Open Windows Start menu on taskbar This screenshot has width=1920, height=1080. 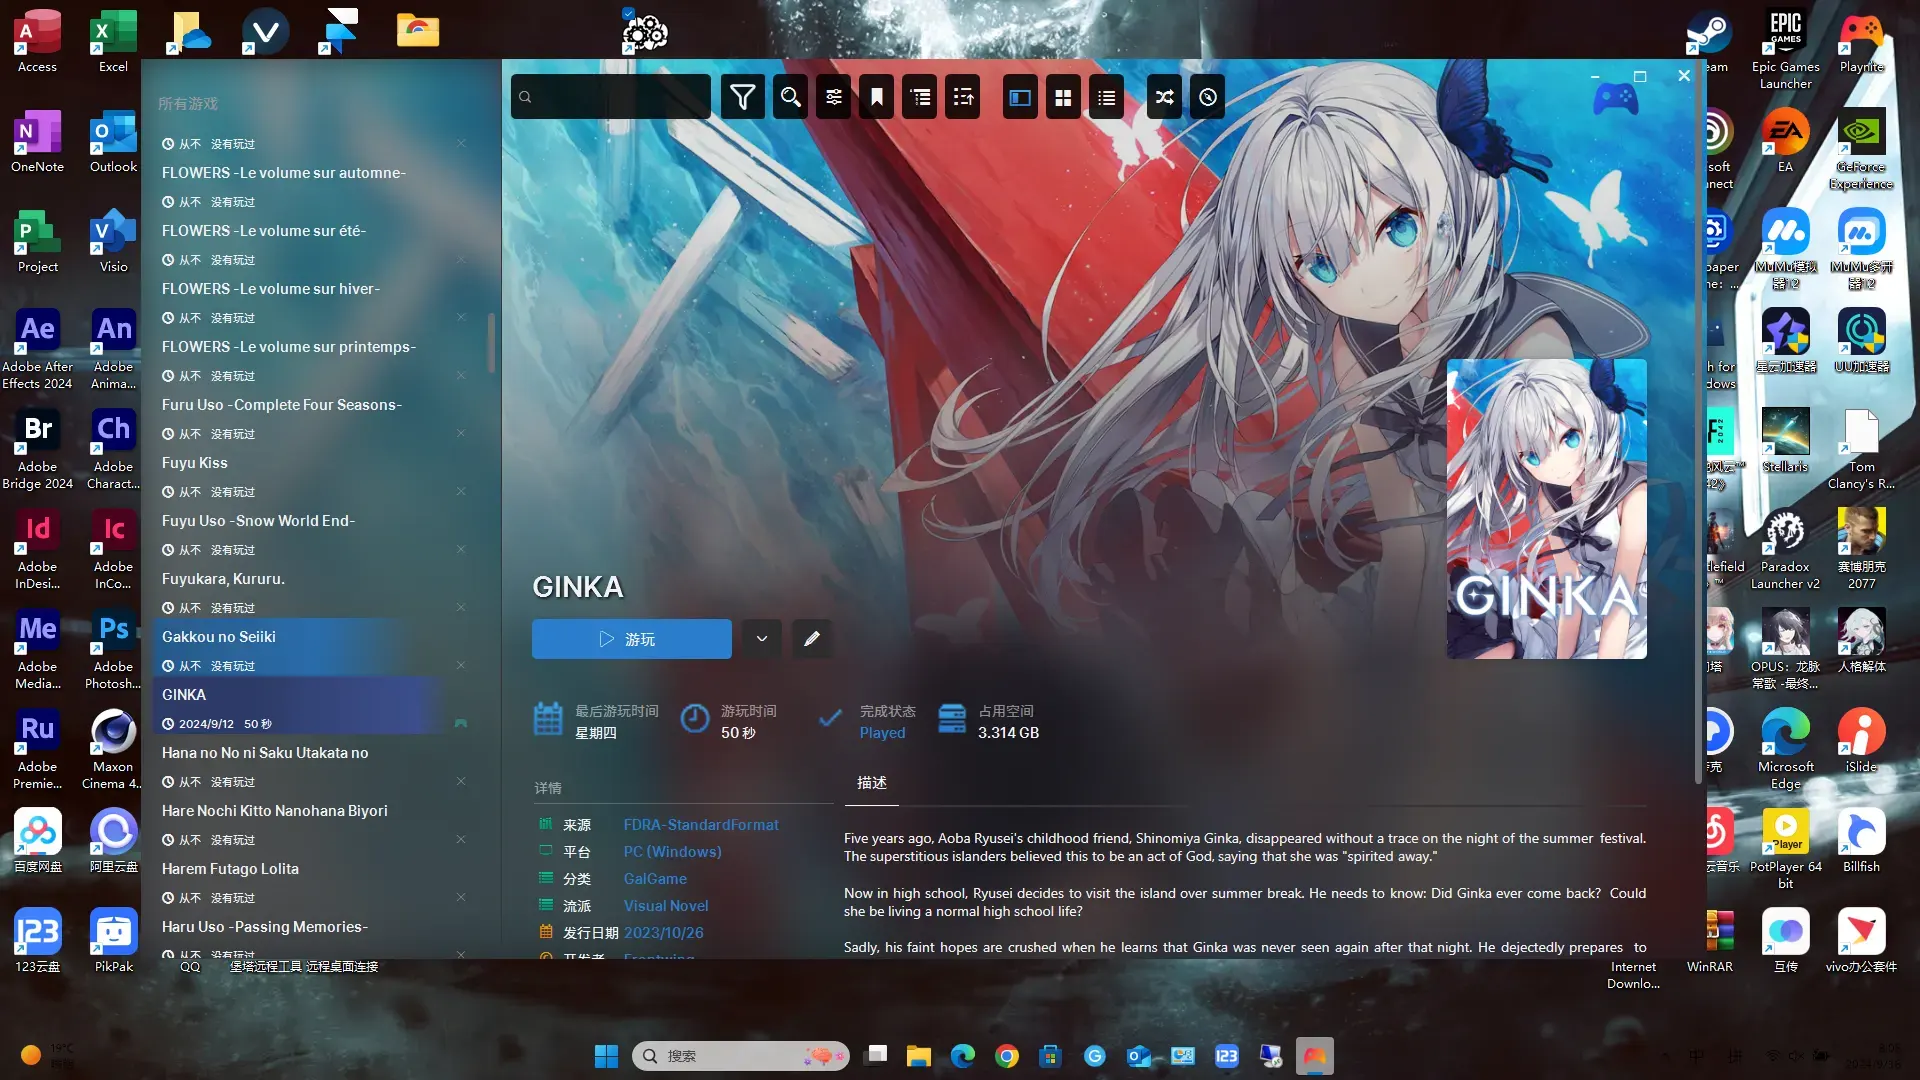(x=606, y=1056)
